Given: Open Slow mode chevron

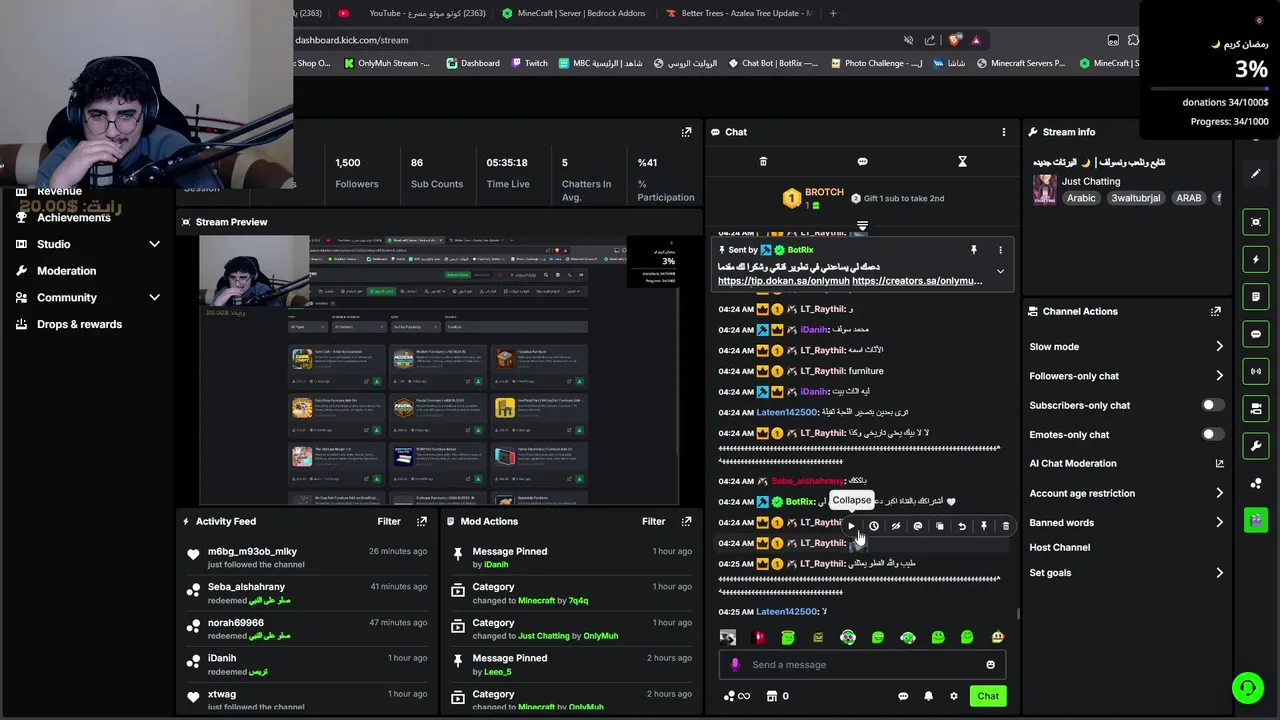Looking at the screenshot, I should [1219, 346].
